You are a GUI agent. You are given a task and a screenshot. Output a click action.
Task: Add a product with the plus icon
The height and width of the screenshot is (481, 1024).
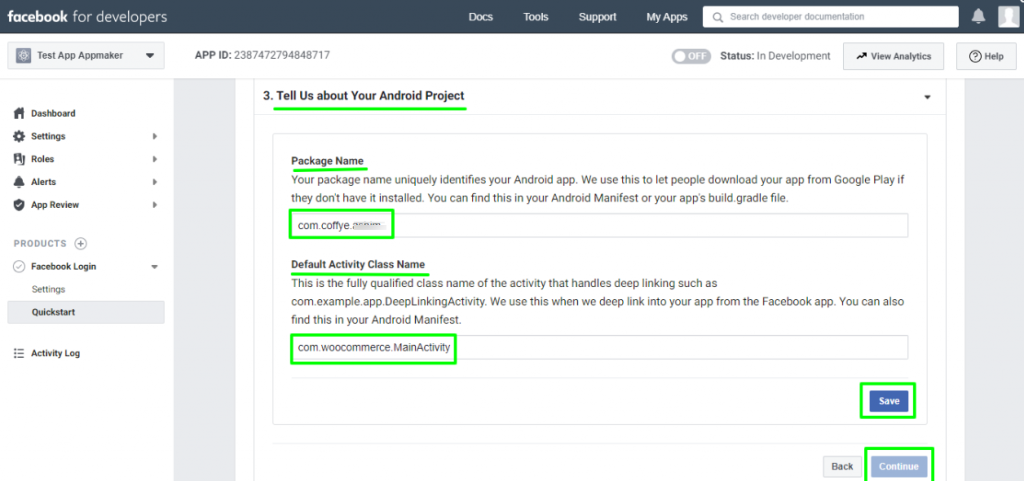[x=80, y=243]
